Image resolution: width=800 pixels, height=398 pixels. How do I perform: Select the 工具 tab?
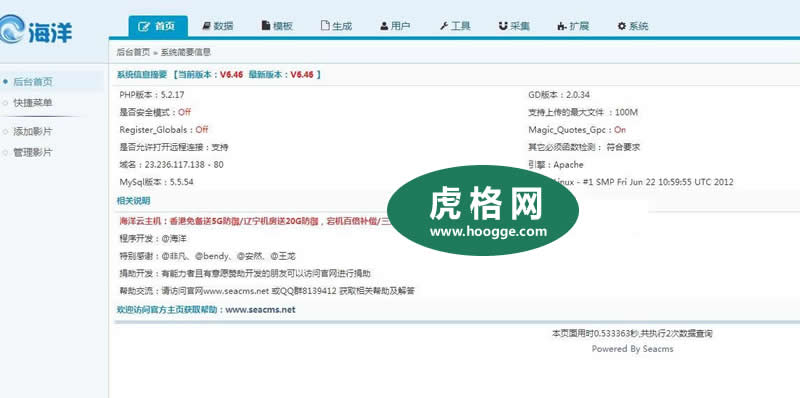point(455,26)
